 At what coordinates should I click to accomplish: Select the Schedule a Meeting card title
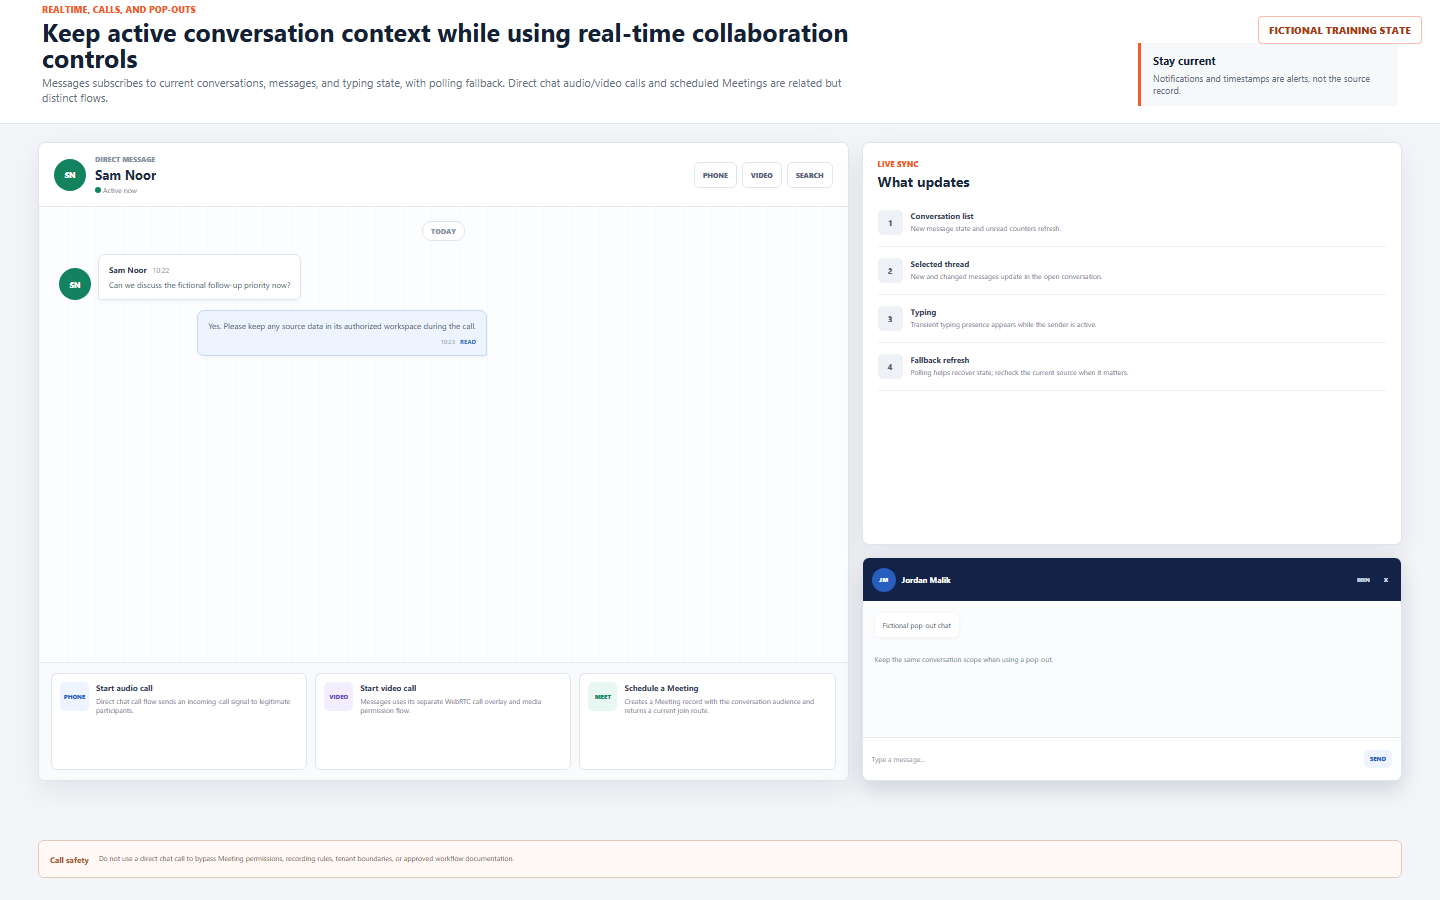point(661,688)
